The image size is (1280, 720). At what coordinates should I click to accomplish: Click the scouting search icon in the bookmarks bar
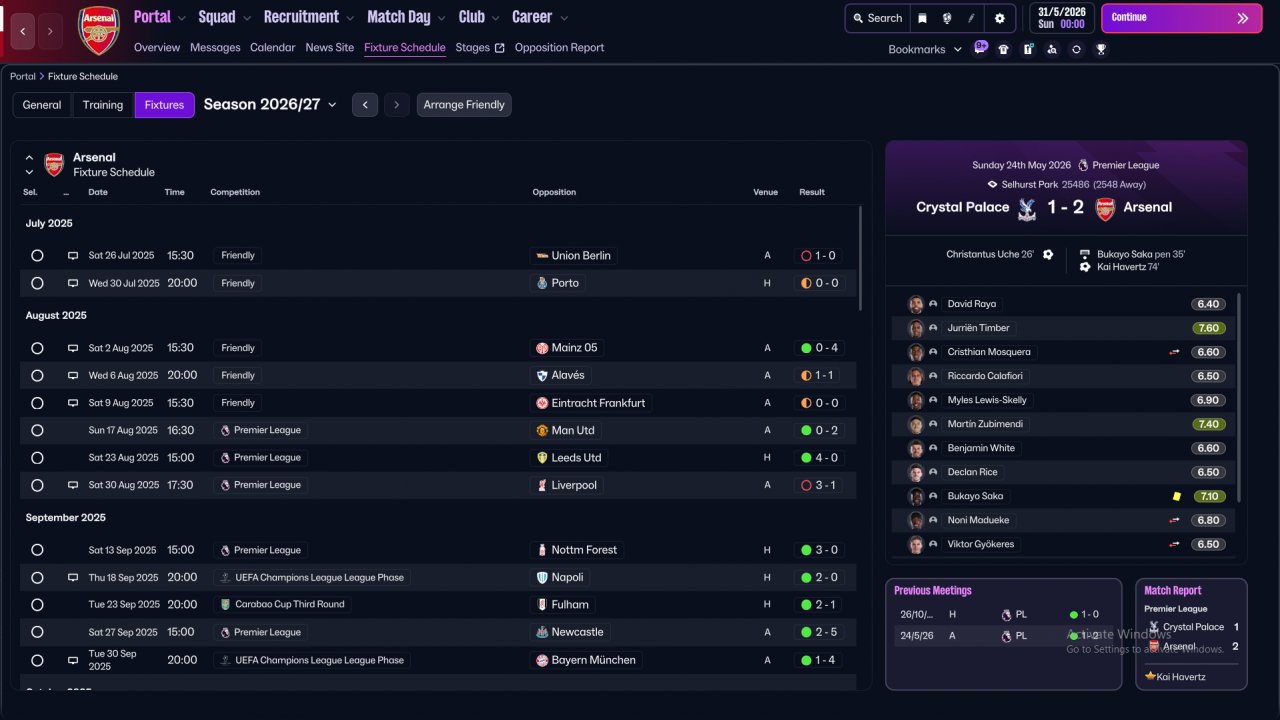point(1052,49)
